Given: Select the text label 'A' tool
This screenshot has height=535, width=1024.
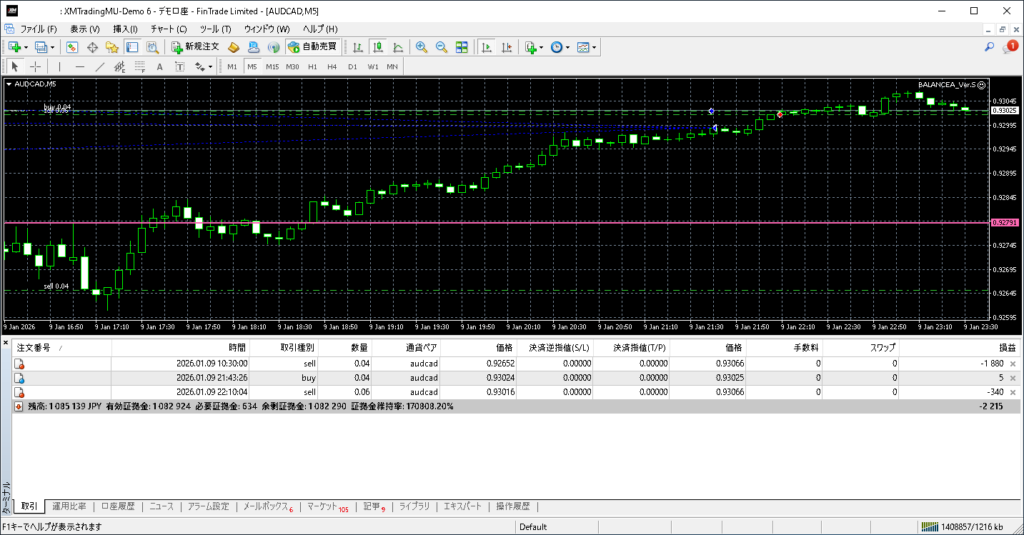Looking at the screenshot, I should click(x=160, y=67).
